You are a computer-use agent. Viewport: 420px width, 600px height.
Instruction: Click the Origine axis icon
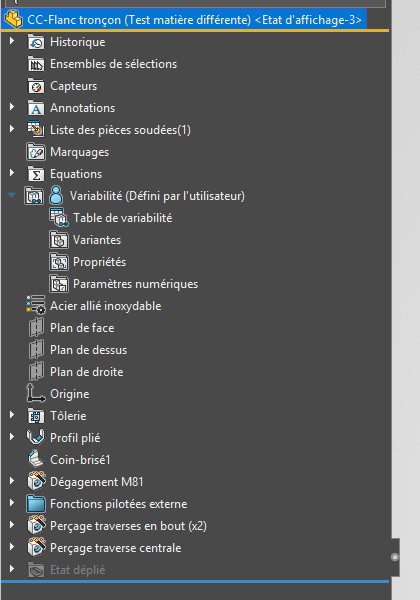(36, 393)
